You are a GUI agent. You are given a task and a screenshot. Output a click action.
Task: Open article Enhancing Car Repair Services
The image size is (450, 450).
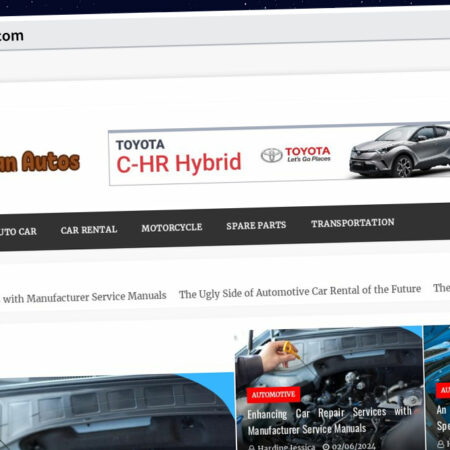[x=329, y=421]
